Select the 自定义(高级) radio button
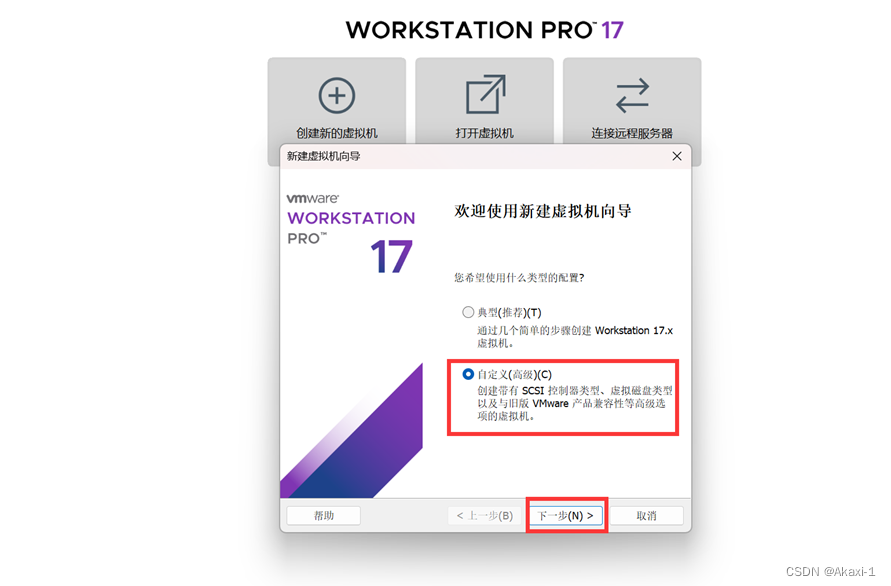891x586 pixels. [x=468, y=374]
